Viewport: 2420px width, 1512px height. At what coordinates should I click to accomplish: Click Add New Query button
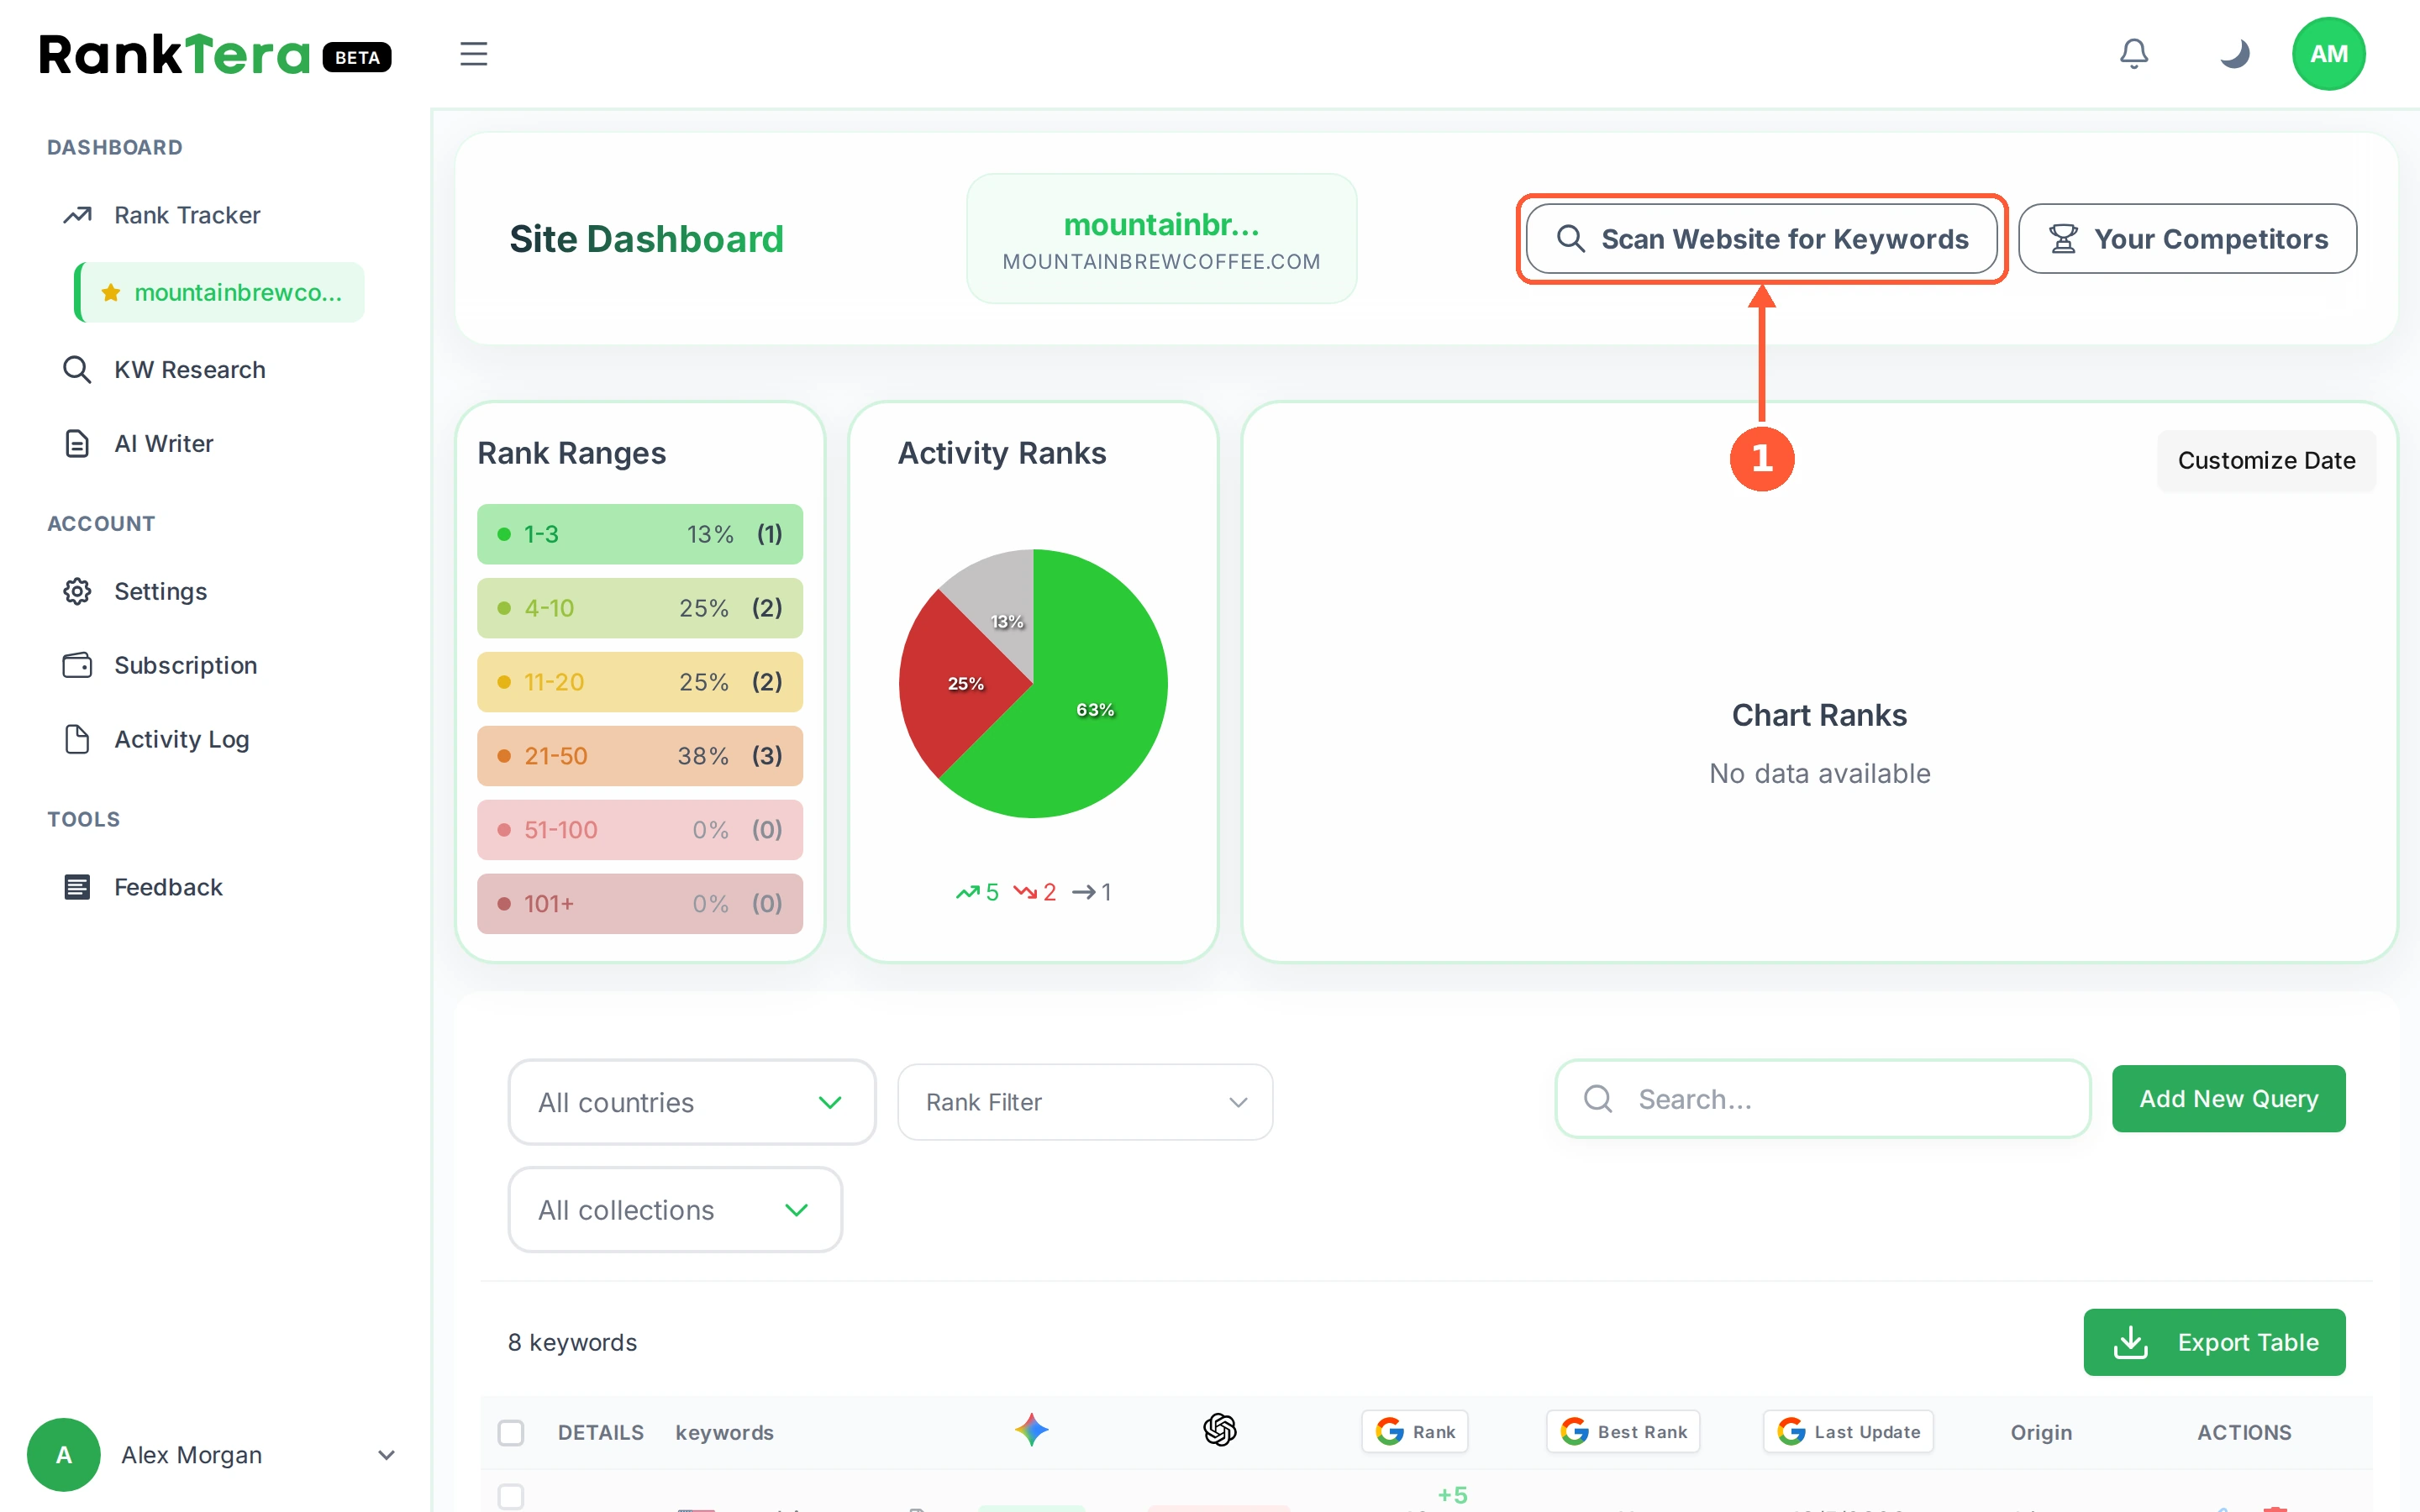tap(2228, 1098)
